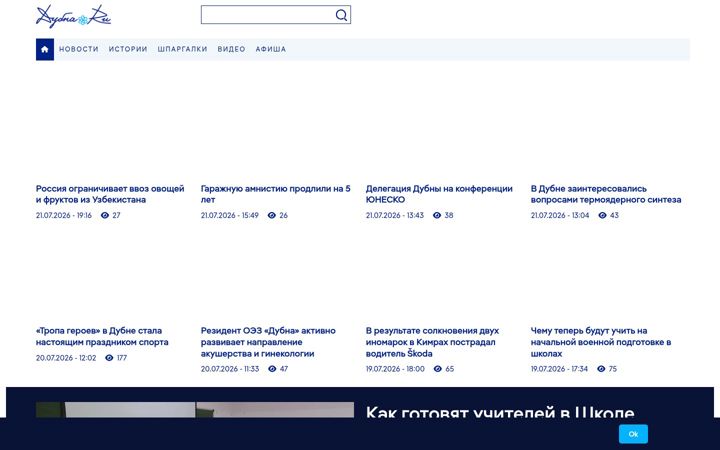Click views eye icon showing 38
The height and width of the screenshot is (450, 720).
[437, 215]
